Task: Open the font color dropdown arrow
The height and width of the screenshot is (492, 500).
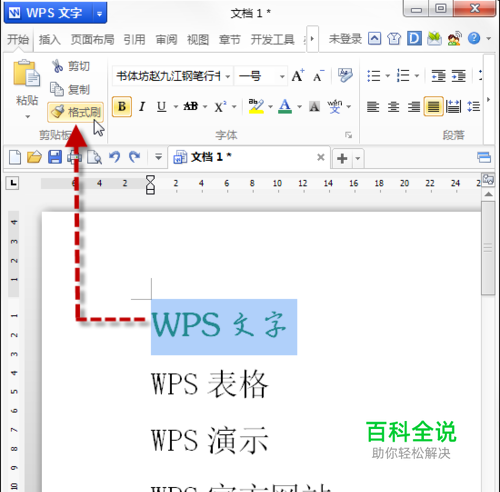Action: pyautogui.click(x=299, y=107)
